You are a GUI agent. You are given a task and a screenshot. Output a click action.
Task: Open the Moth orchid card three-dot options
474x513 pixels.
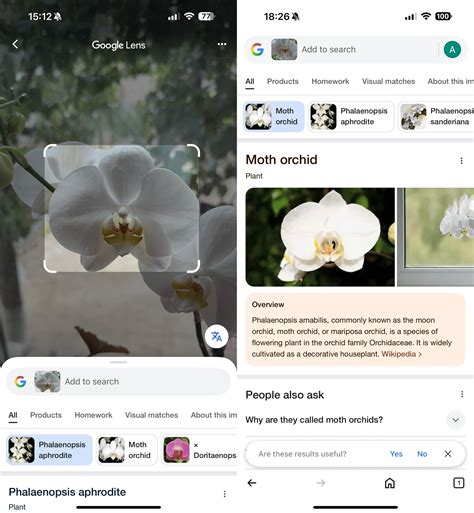coord(462,161)
